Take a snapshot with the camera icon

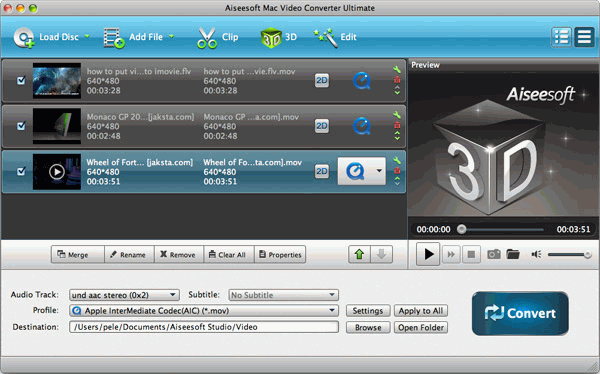[494, 254]
